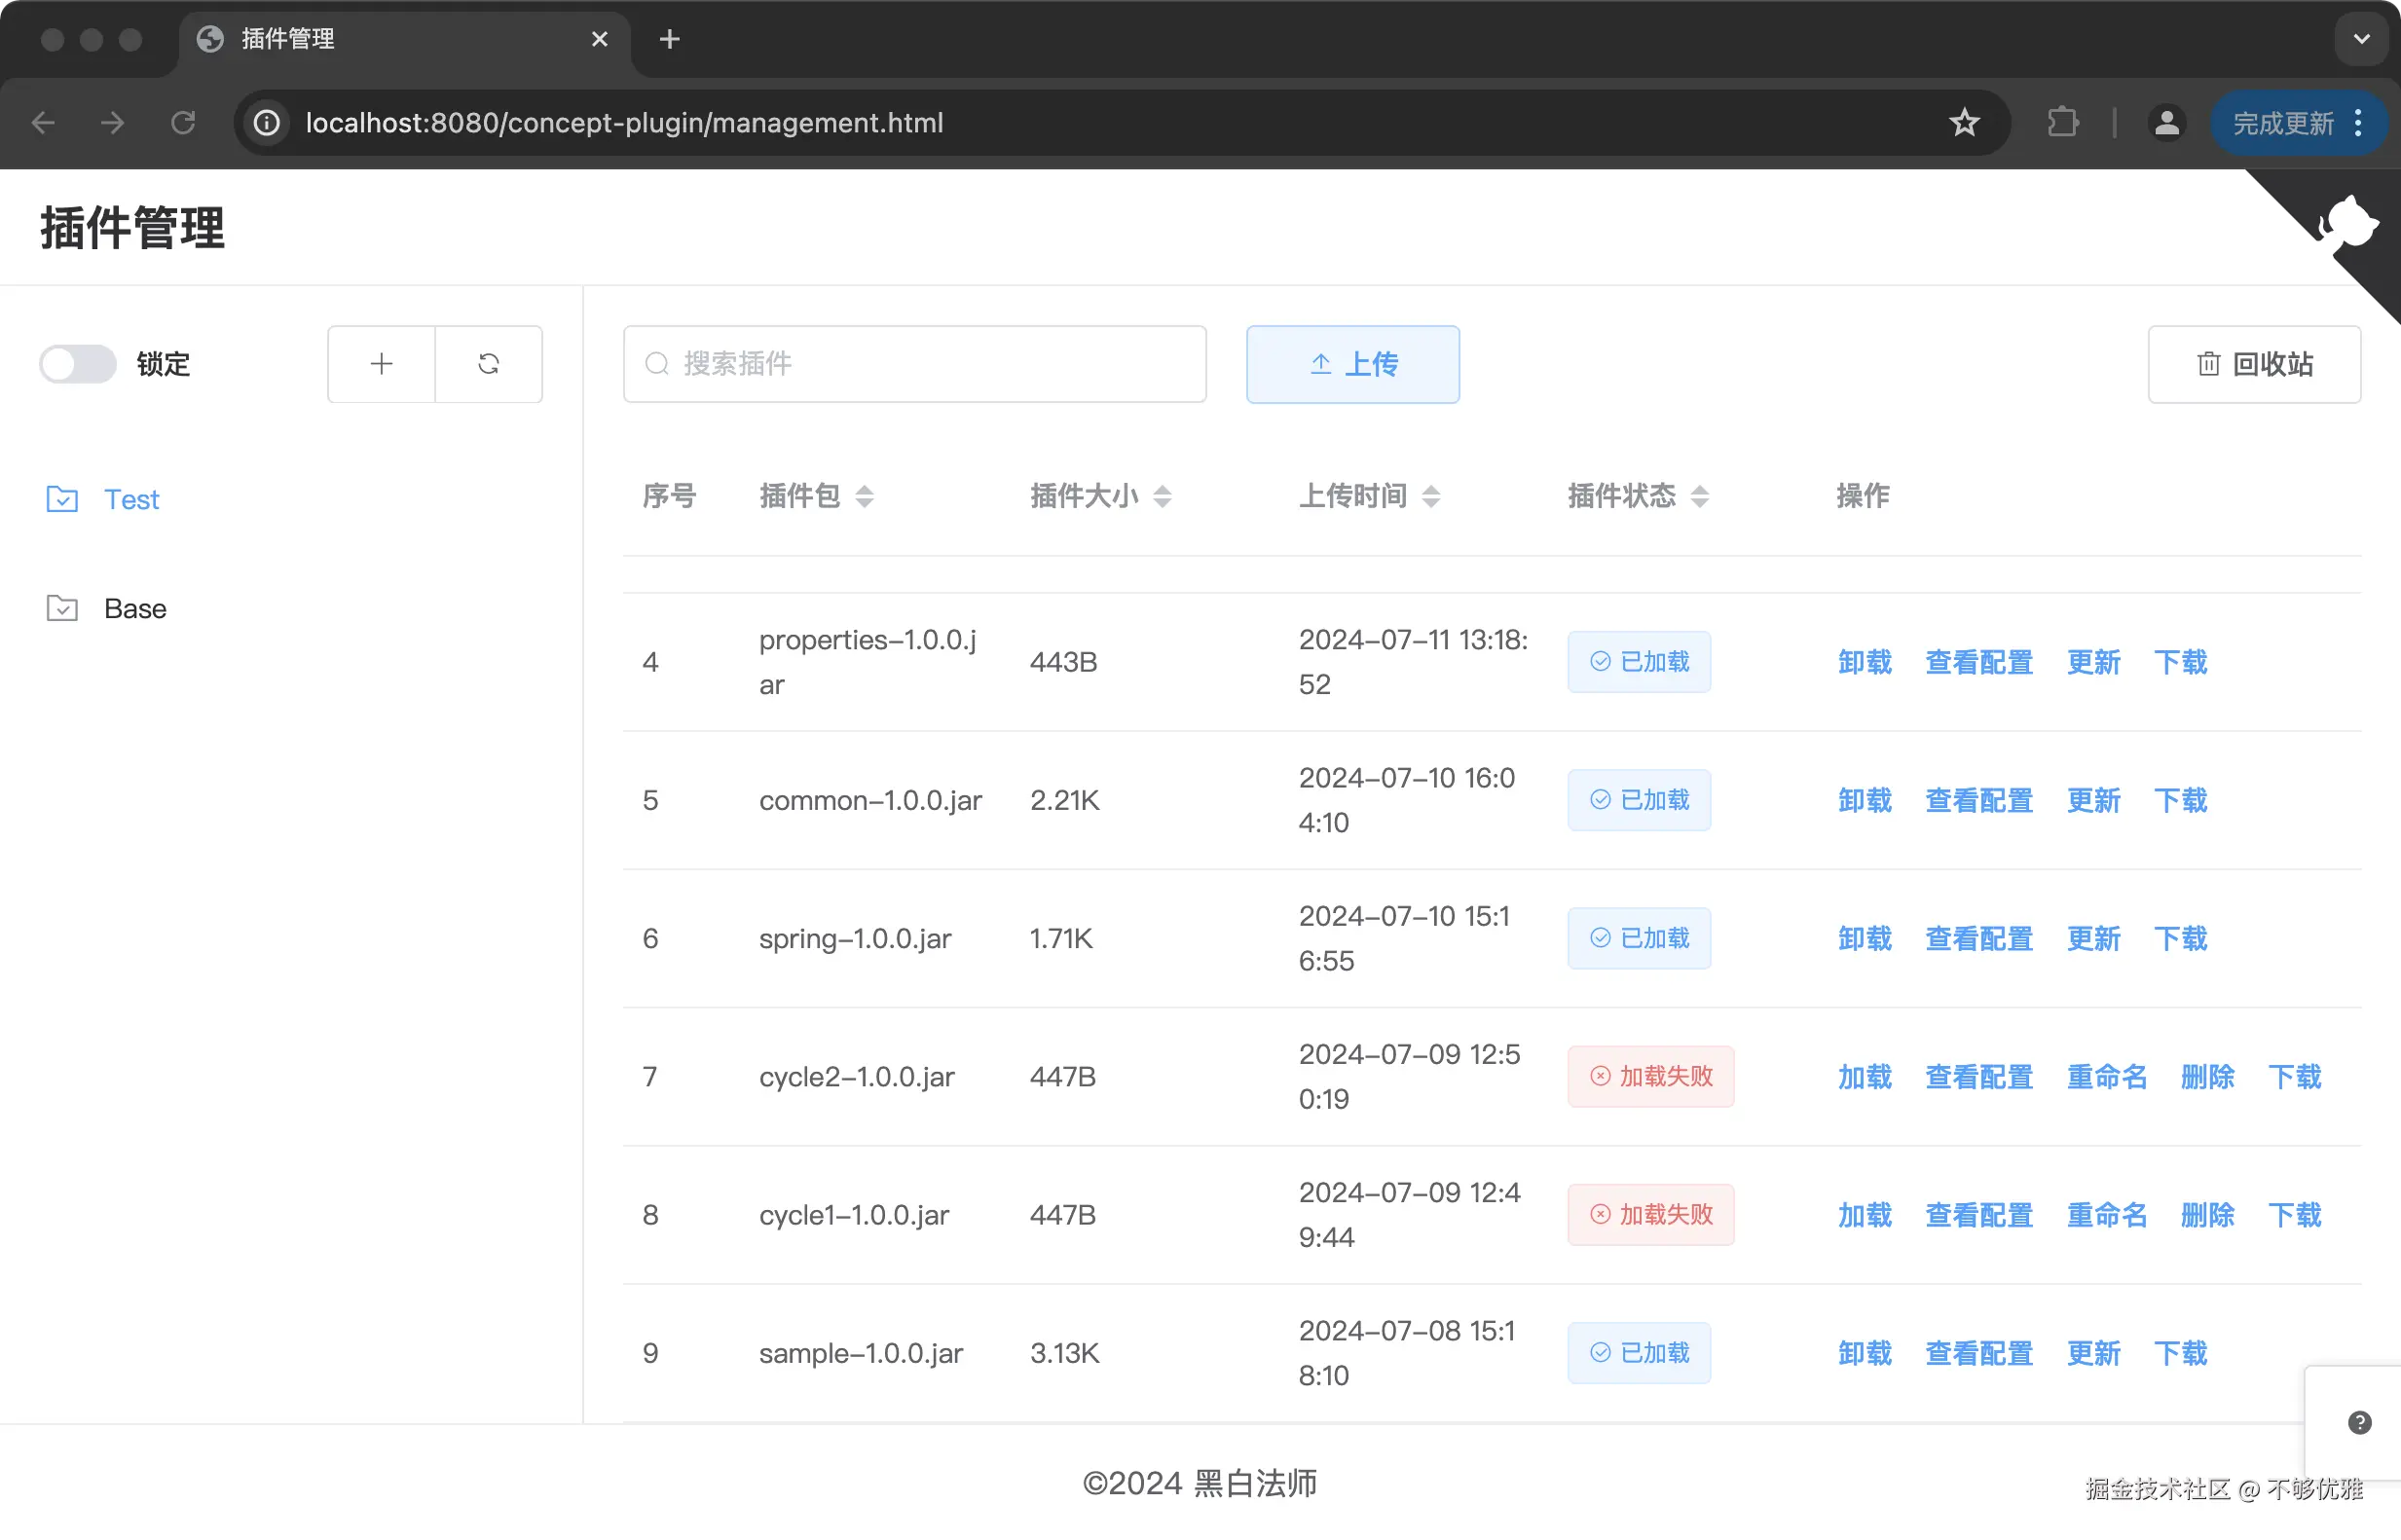Image resolution: width=2401 pixels, height=1540 pixels.
Task: Click the help question mark icon
Action: click(2359, 1422)
